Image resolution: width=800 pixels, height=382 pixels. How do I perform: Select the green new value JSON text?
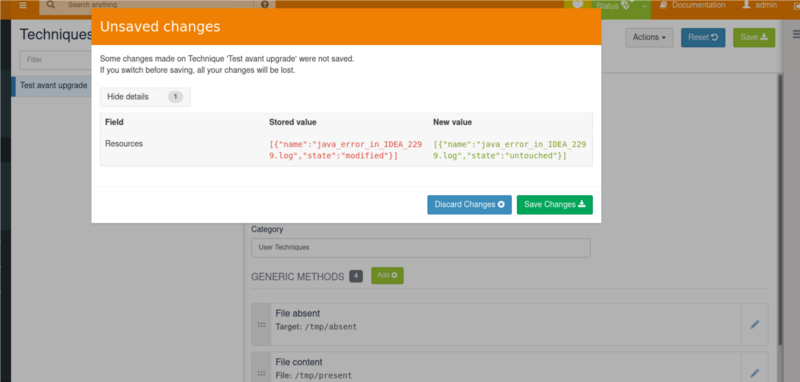[x=510, y=150]
